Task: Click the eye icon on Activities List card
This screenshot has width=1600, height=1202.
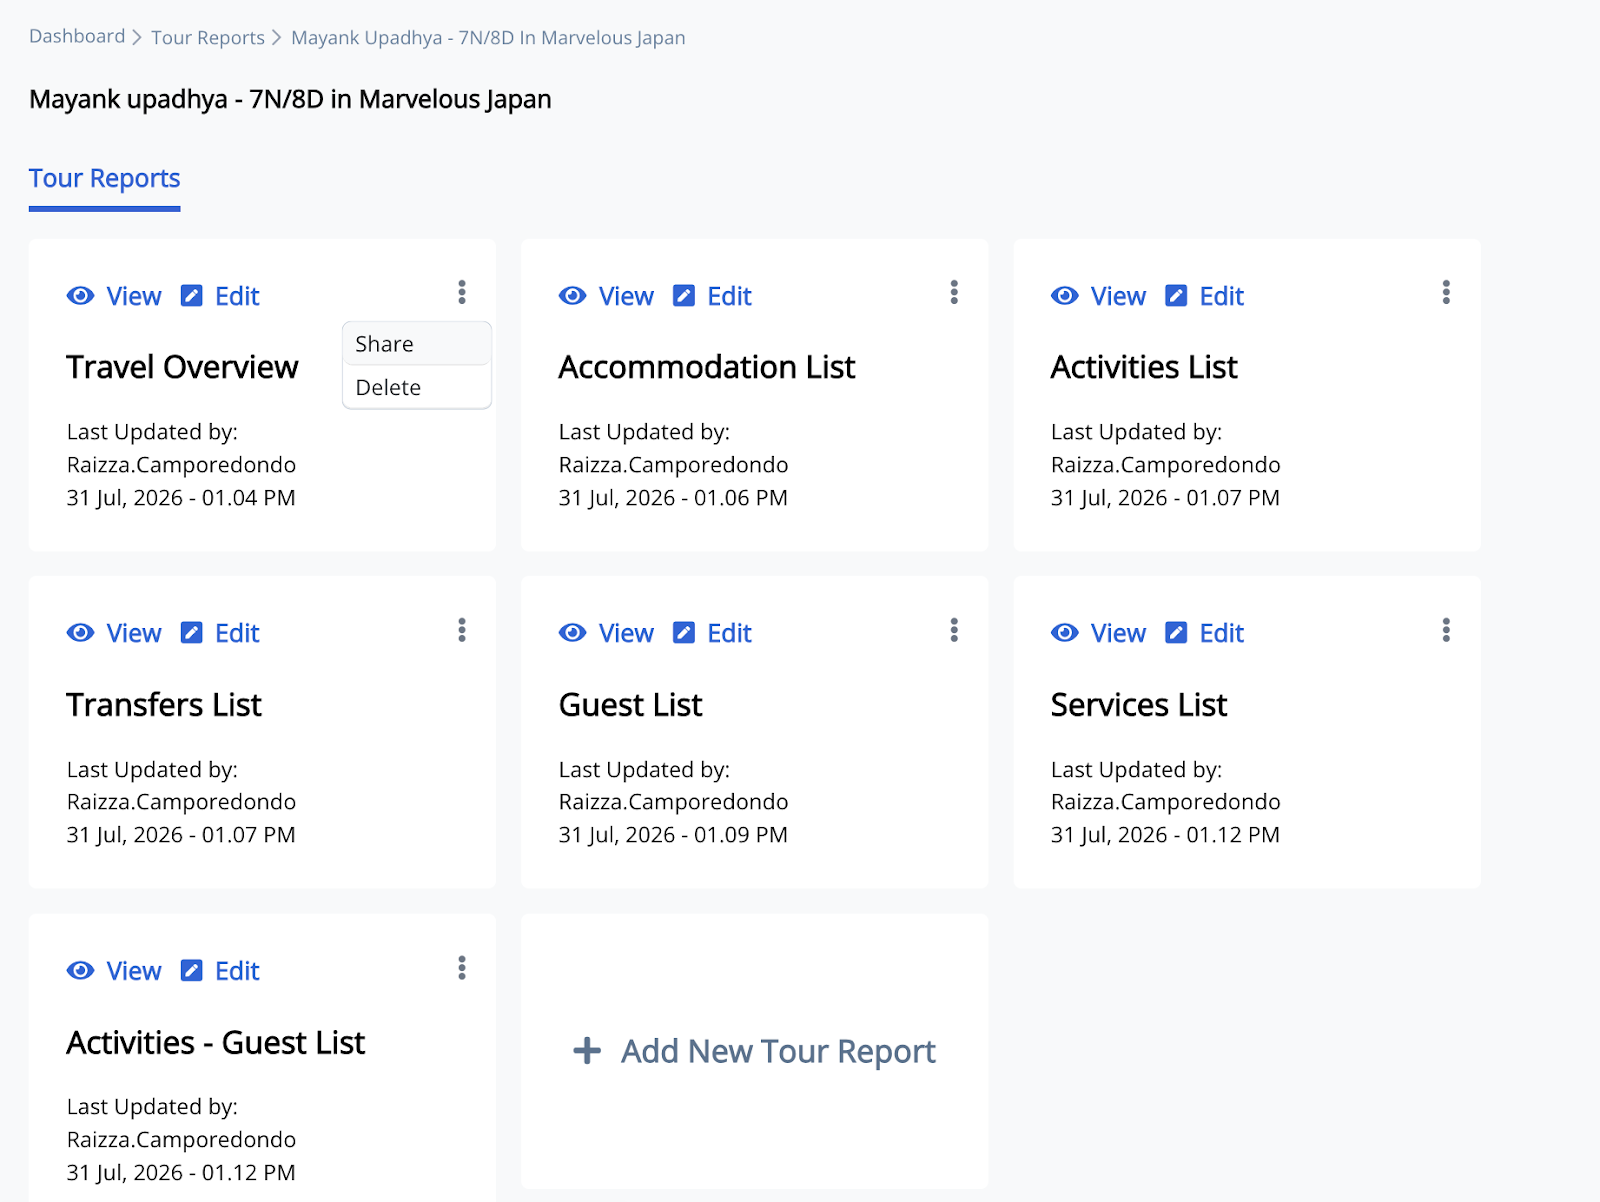Action: click(1065, 296)
